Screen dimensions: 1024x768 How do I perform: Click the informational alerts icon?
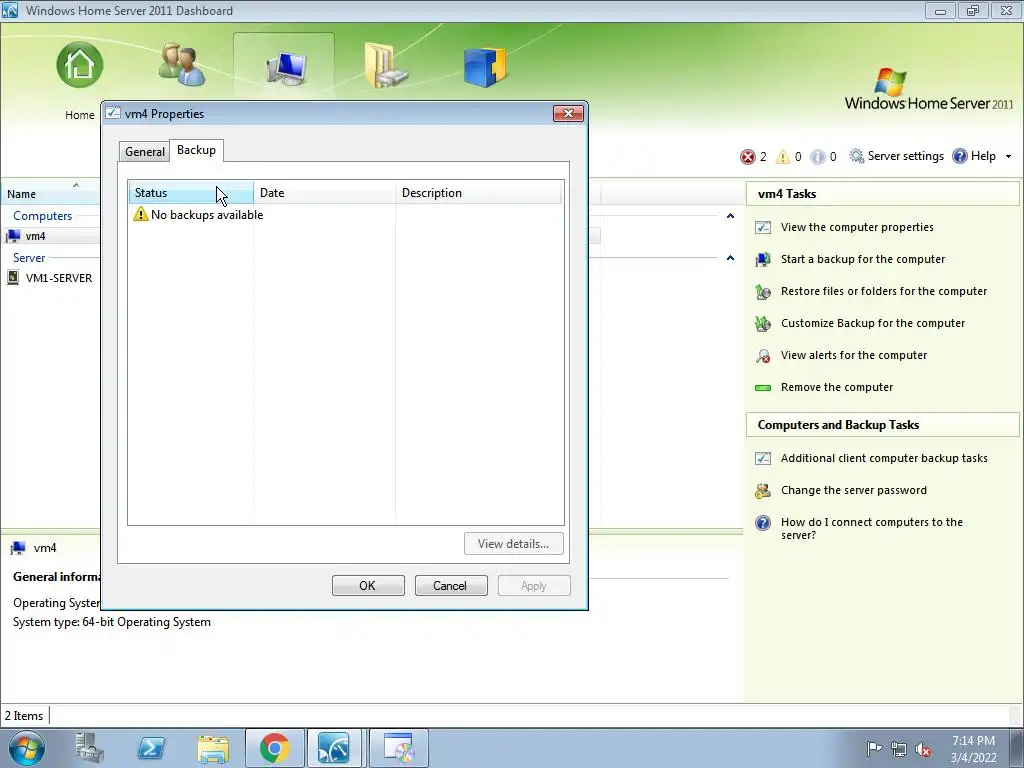click(817, 157)
